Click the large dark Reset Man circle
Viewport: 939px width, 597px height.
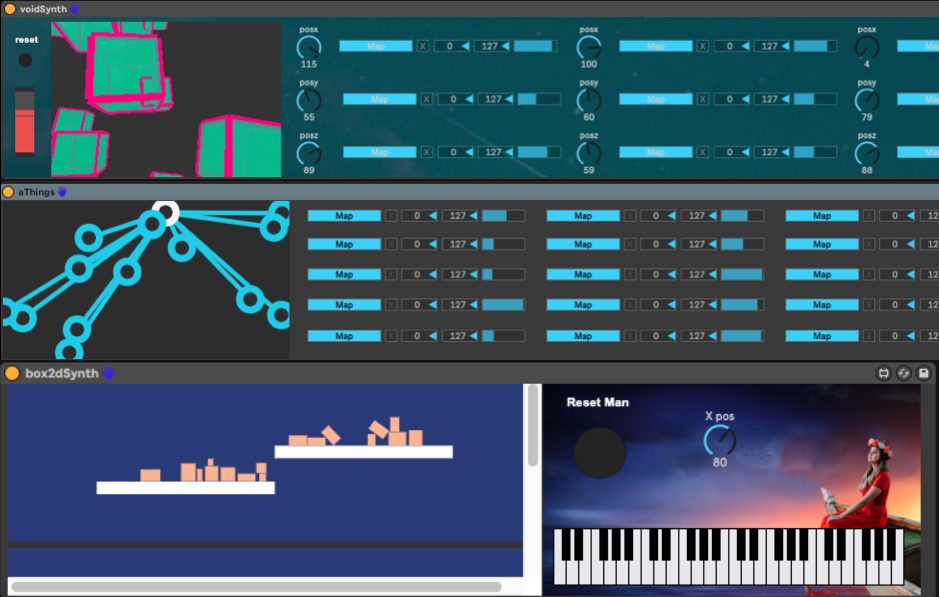click(x=600, y=453)
